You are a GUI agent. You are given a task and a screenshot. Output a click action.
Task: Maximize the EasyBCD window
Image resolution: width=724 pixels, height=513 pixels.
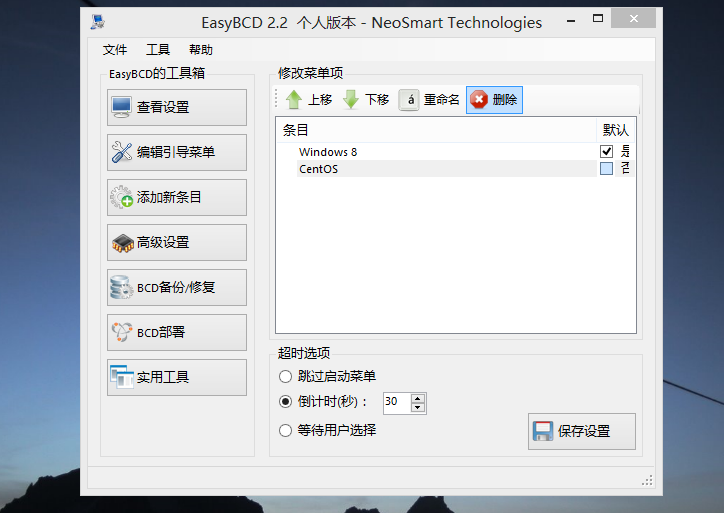pos(598,19)
